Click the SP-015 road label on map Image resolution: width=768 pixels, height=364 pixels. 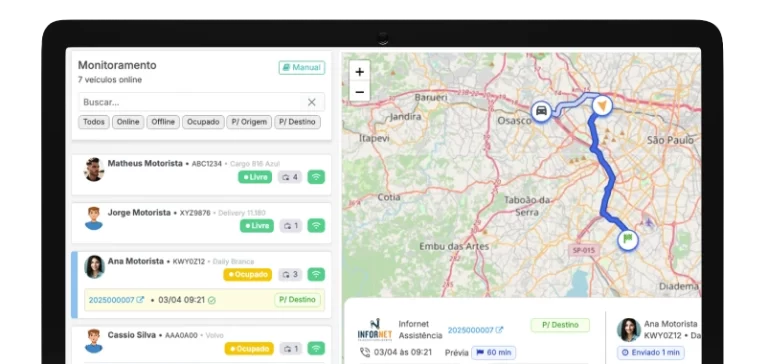pyautogui.click(x=584, y=250)
